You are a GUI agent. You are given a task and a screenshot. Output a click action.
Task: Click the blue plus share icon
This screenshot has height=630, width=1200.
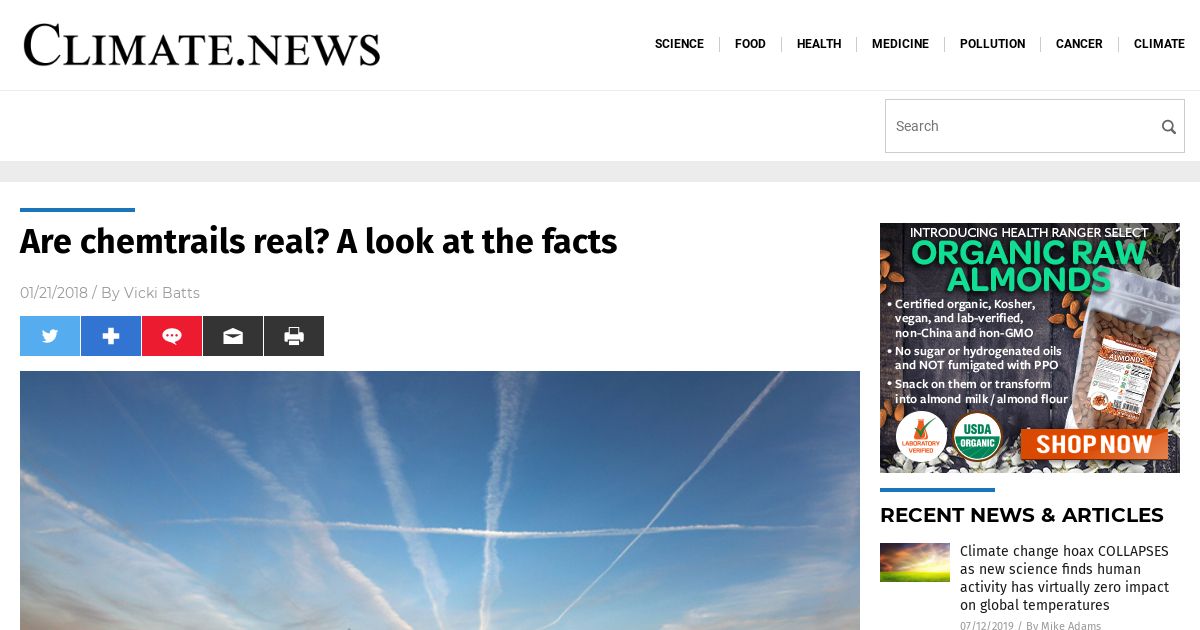111,336
